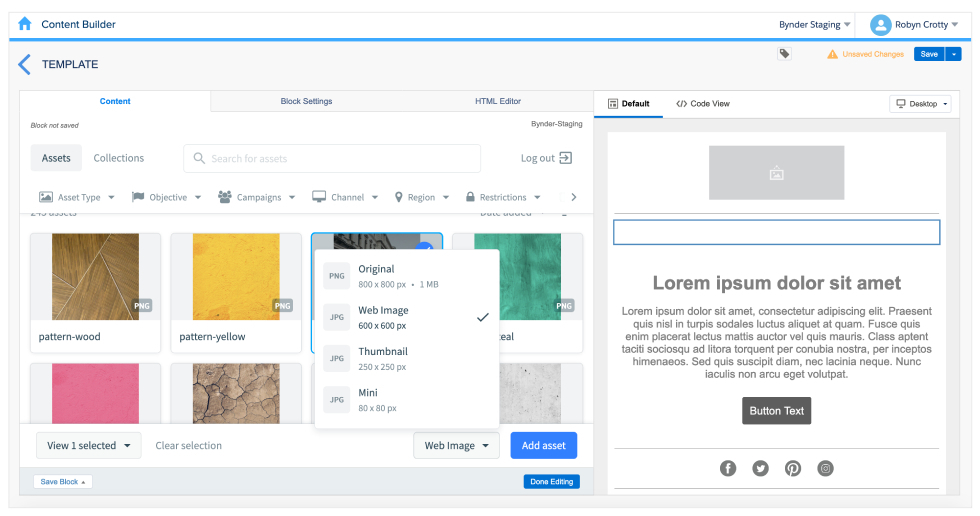Select the Collections tab
This screenshot has width=980, height=516.
point(119,158)
